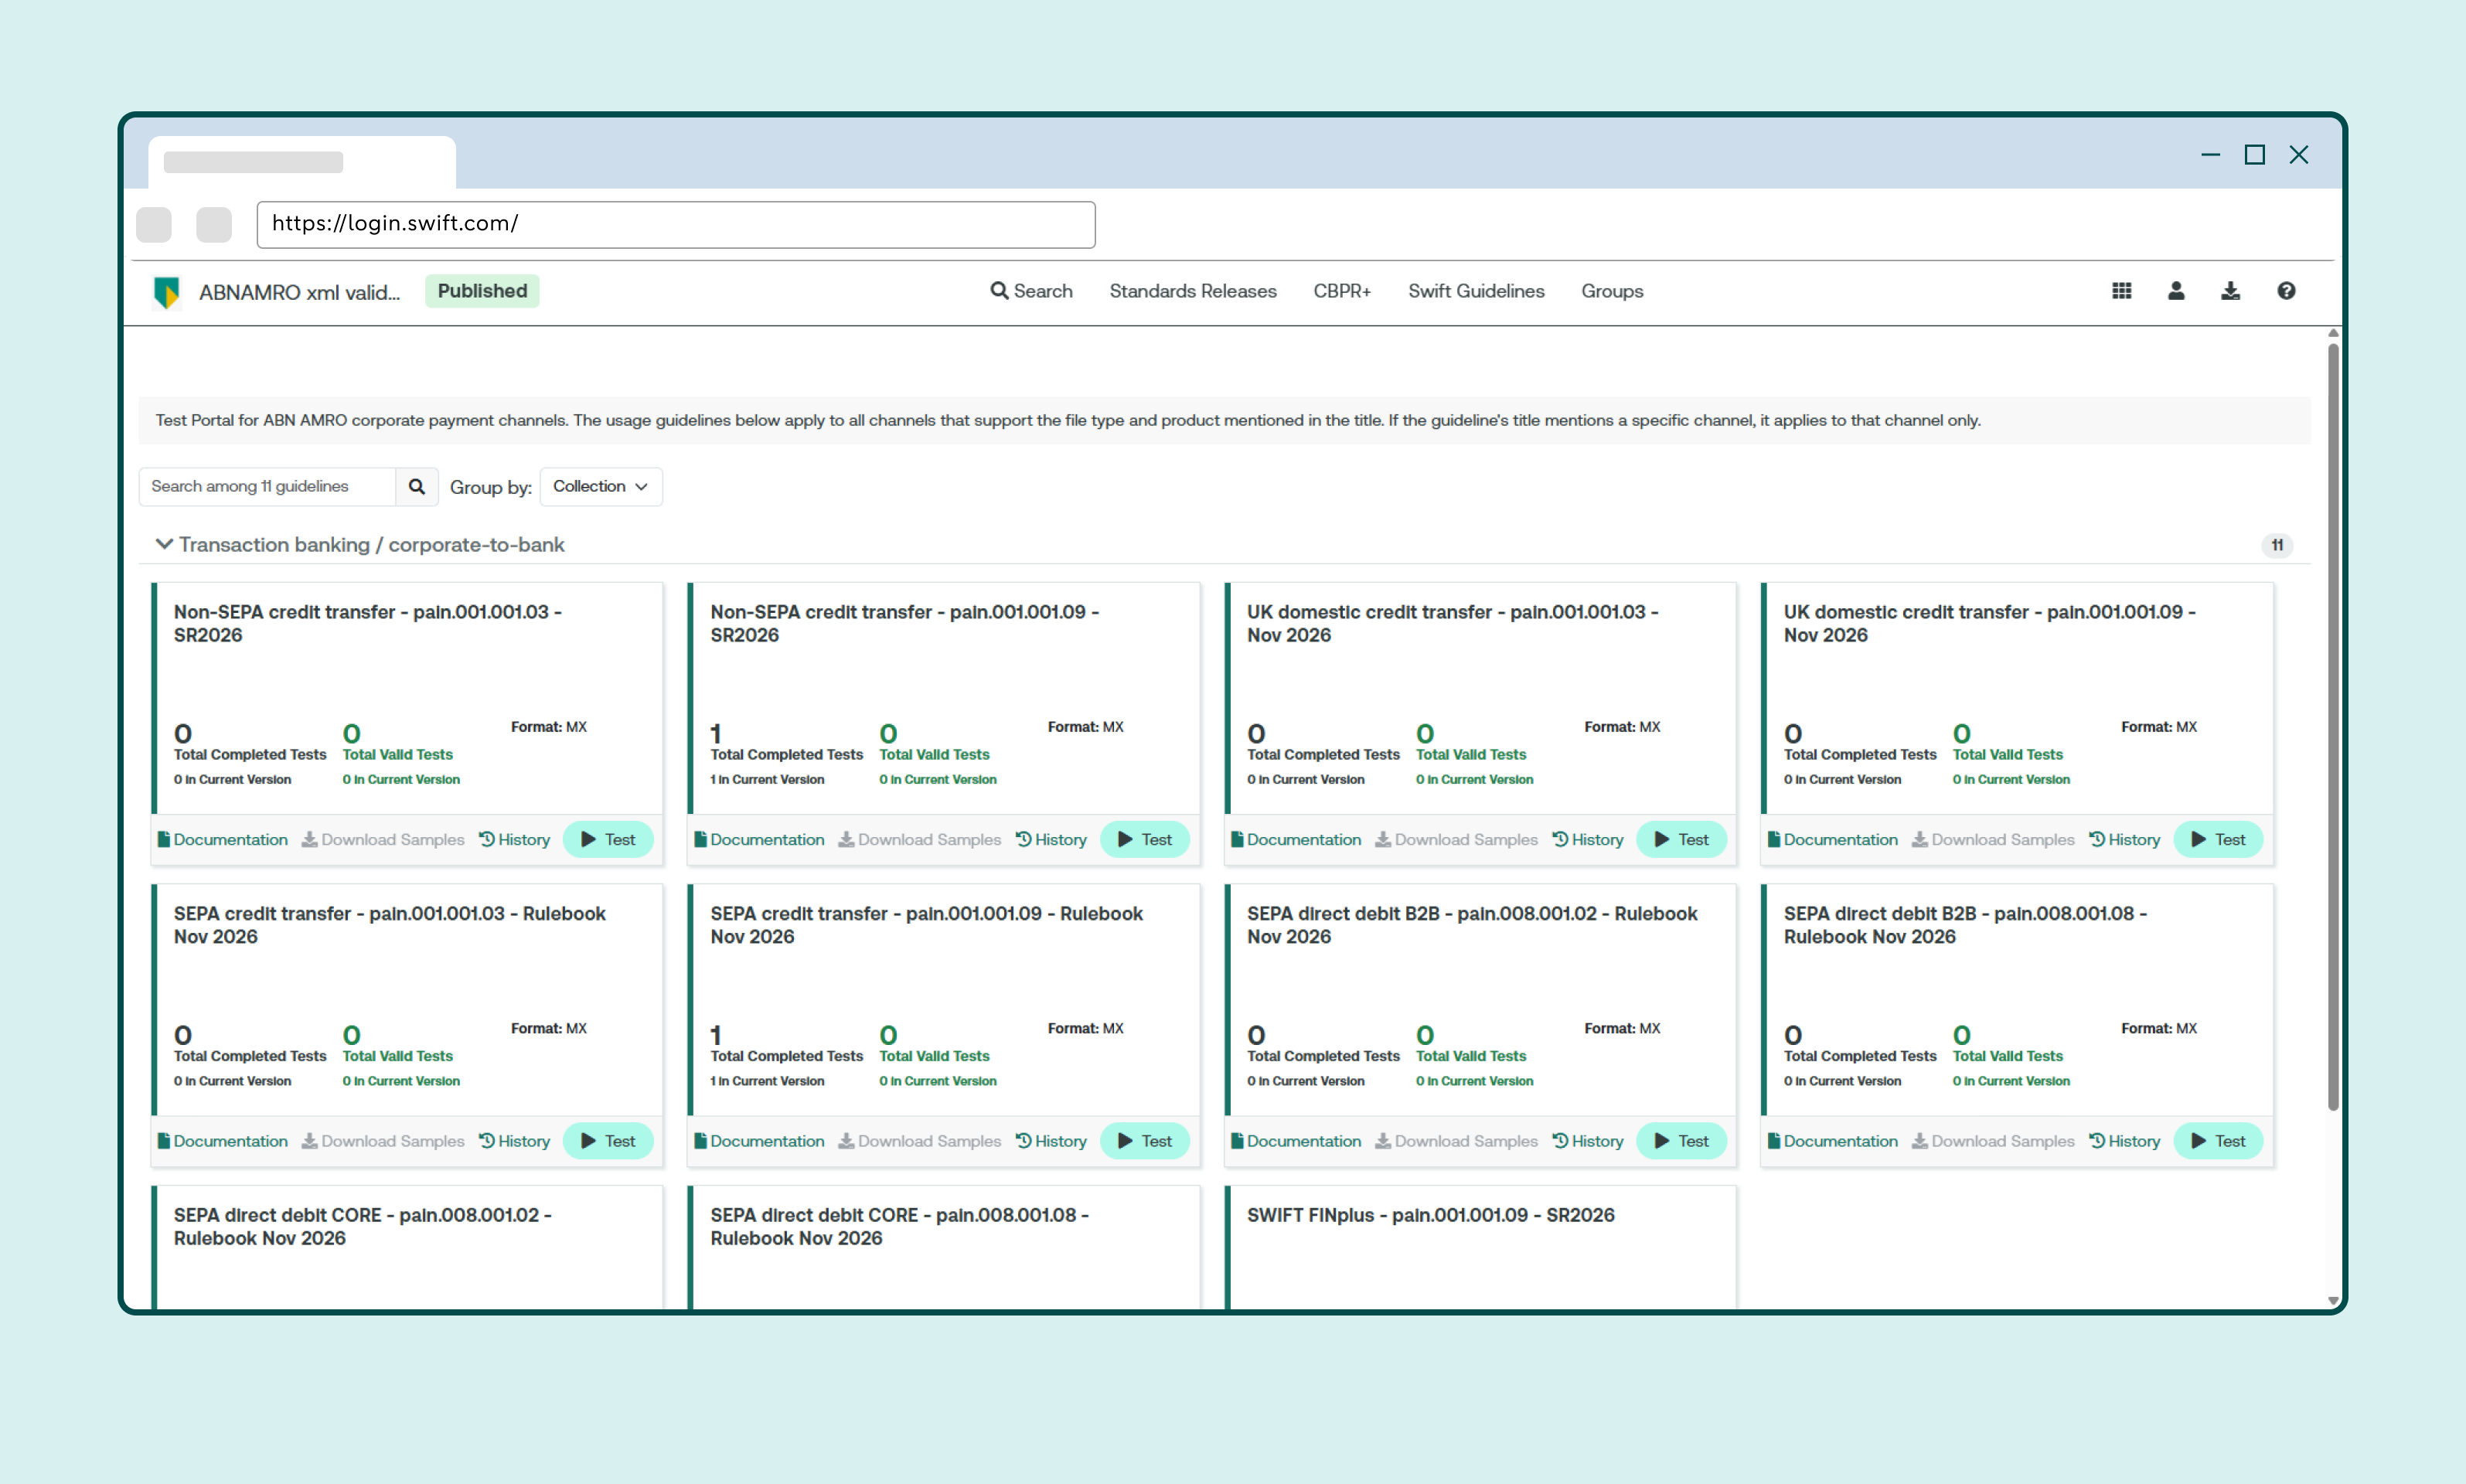
Task: Click the browser URL address bar
Action: pos(676,224)
